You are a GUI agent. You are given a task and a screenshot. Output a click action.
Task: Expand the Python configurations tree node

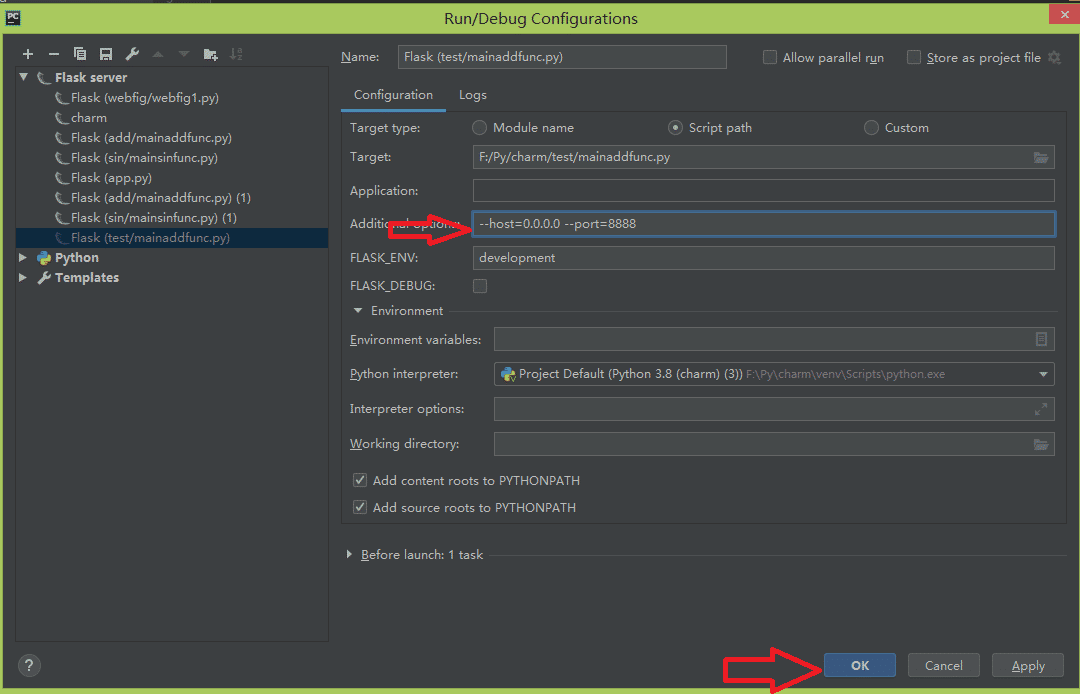[24, 258]
